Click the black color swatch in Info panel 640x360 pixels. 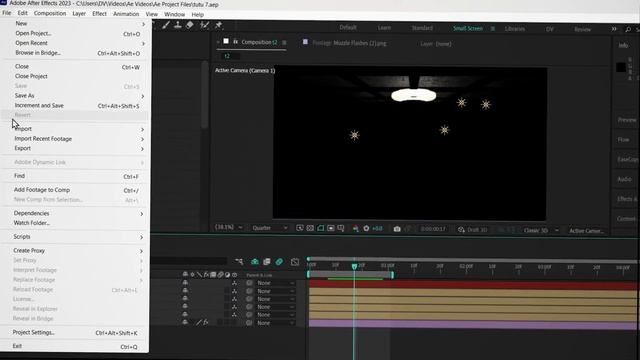click(x=621, y=67)
